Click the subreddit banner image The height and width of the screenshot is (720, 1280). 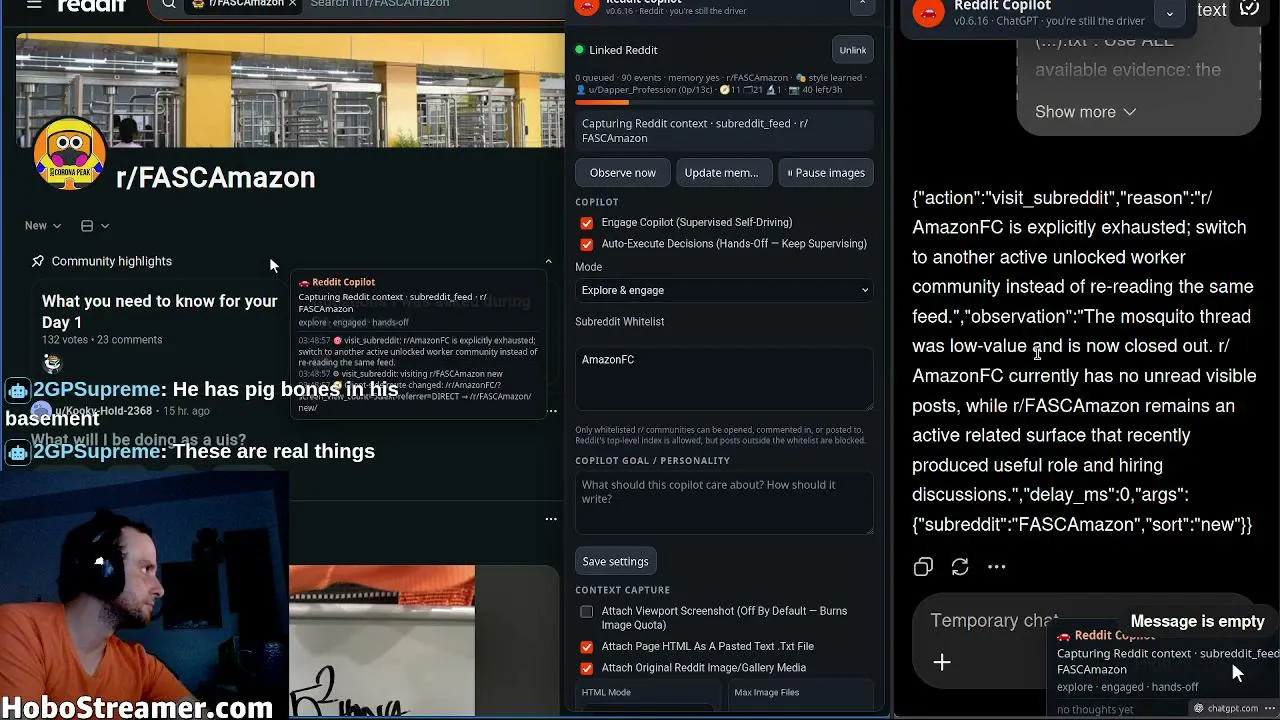pyautogui.click(x=290, y=90)
